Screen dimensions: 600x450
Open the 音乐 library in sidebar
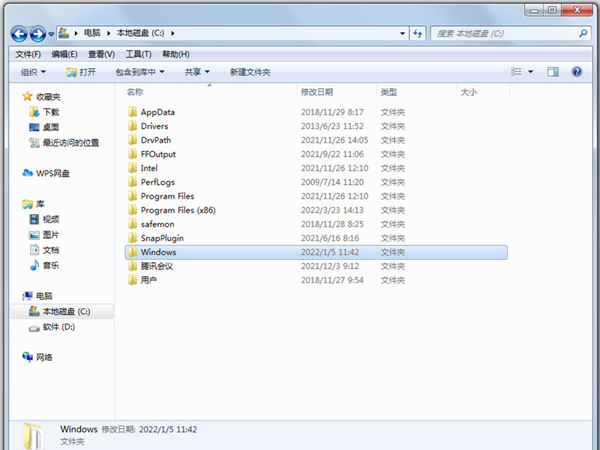point(50,265)
